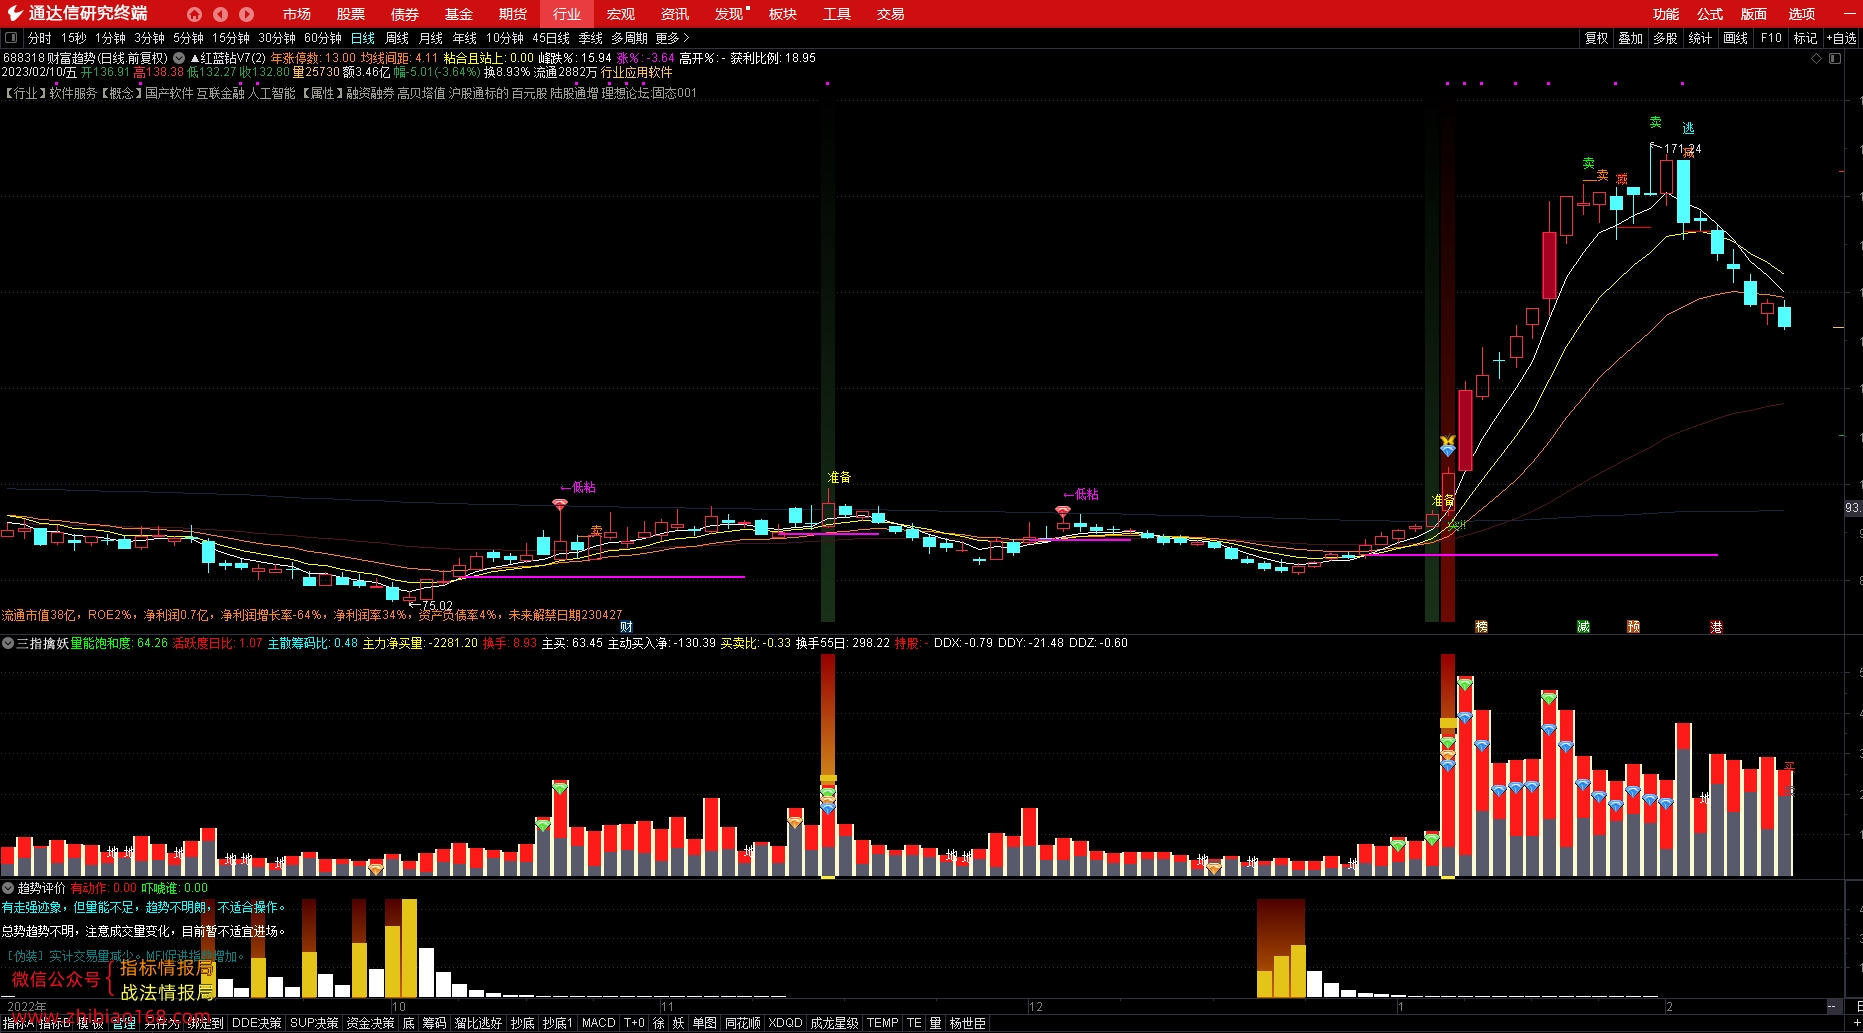Image resolution: width=1863 pixels, height=1033 pixels.
Task: Open the 交易 menu
Action: tap(891, 14)
